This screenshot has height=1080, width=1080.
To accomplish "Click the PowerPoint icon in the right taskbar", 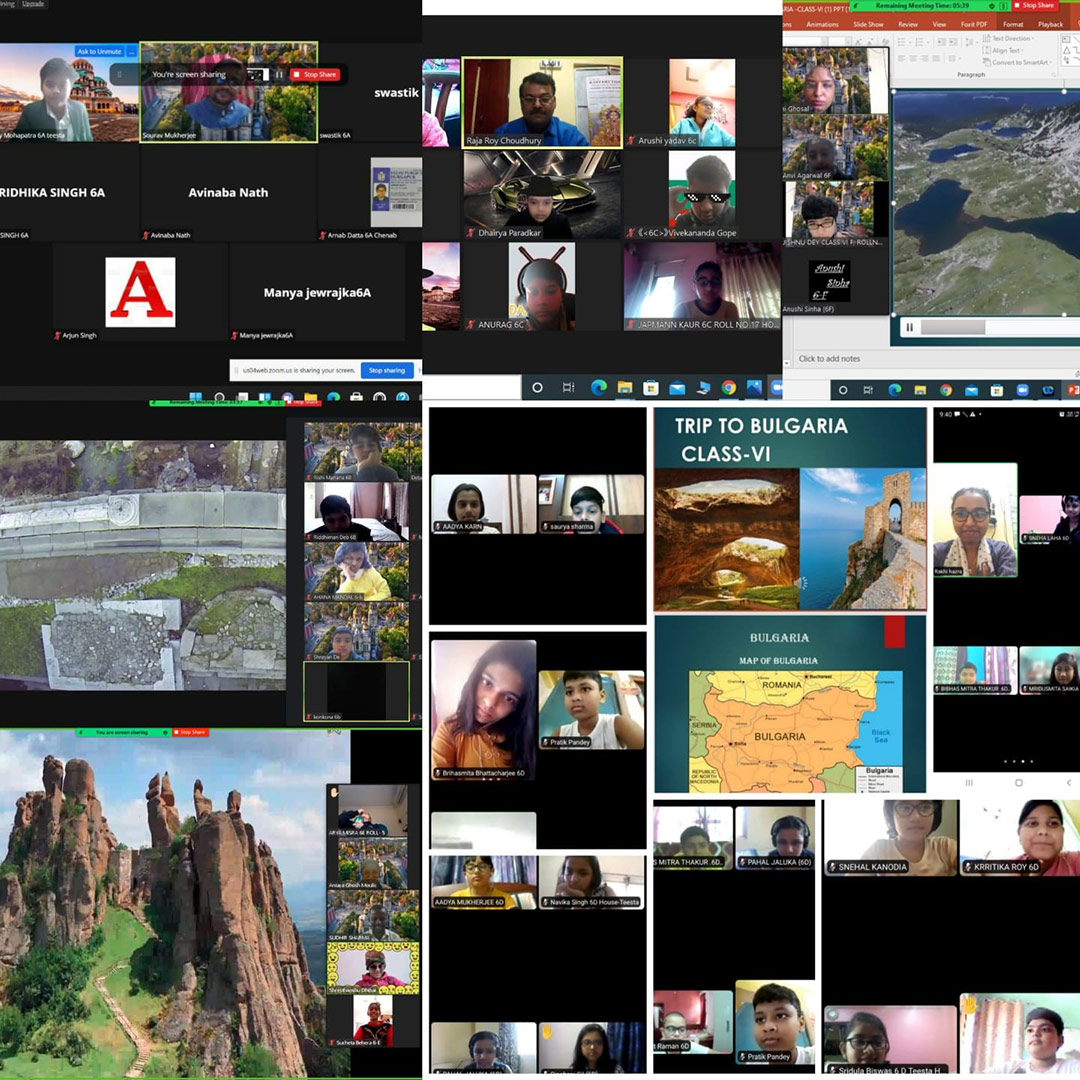I will coord(1073,390).
